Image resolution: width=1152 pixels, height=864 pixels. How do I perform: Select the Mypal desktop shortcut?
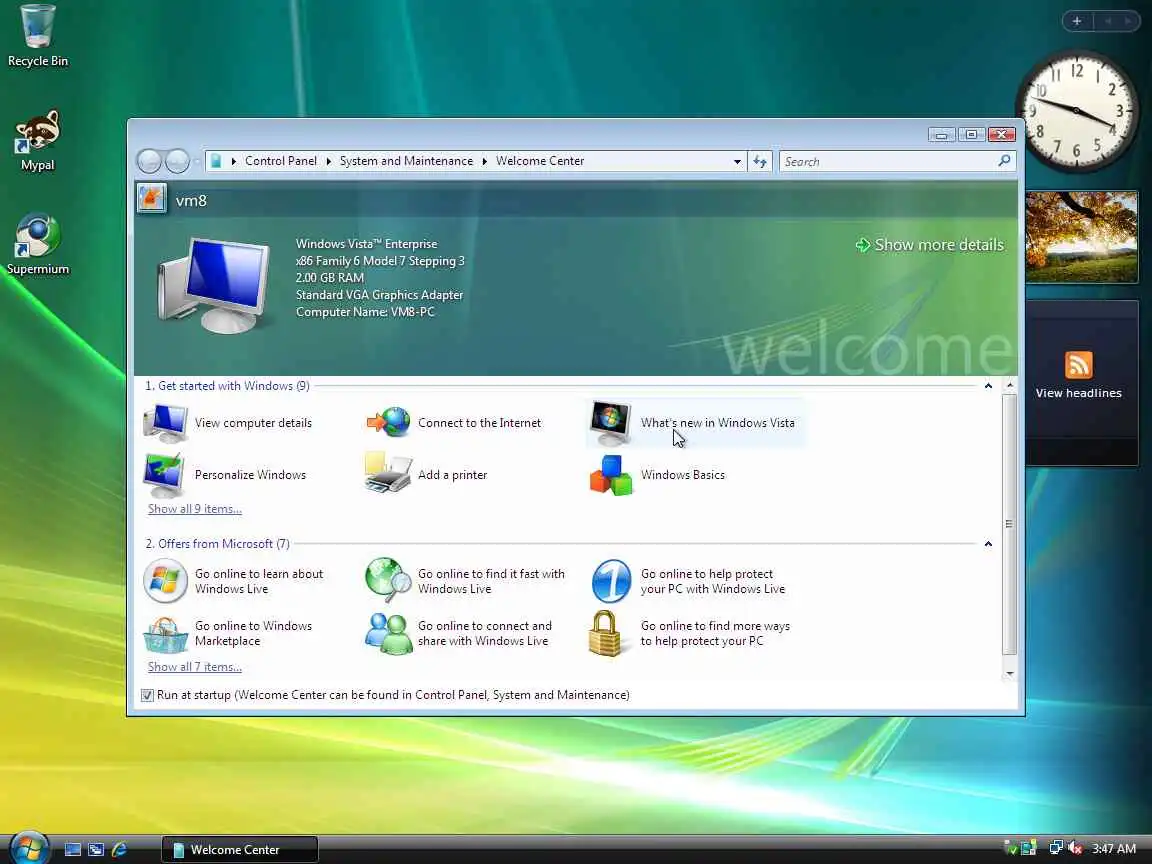point(37,140)
